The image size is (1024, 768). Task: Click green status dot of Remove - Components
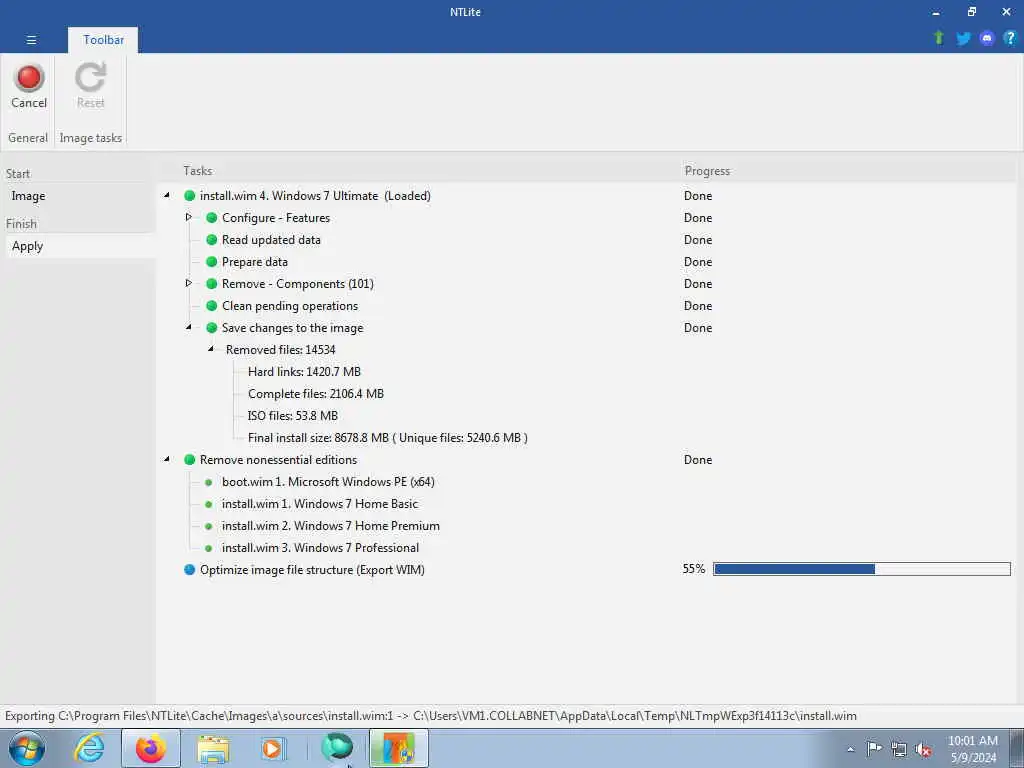(x=212, y=283)
